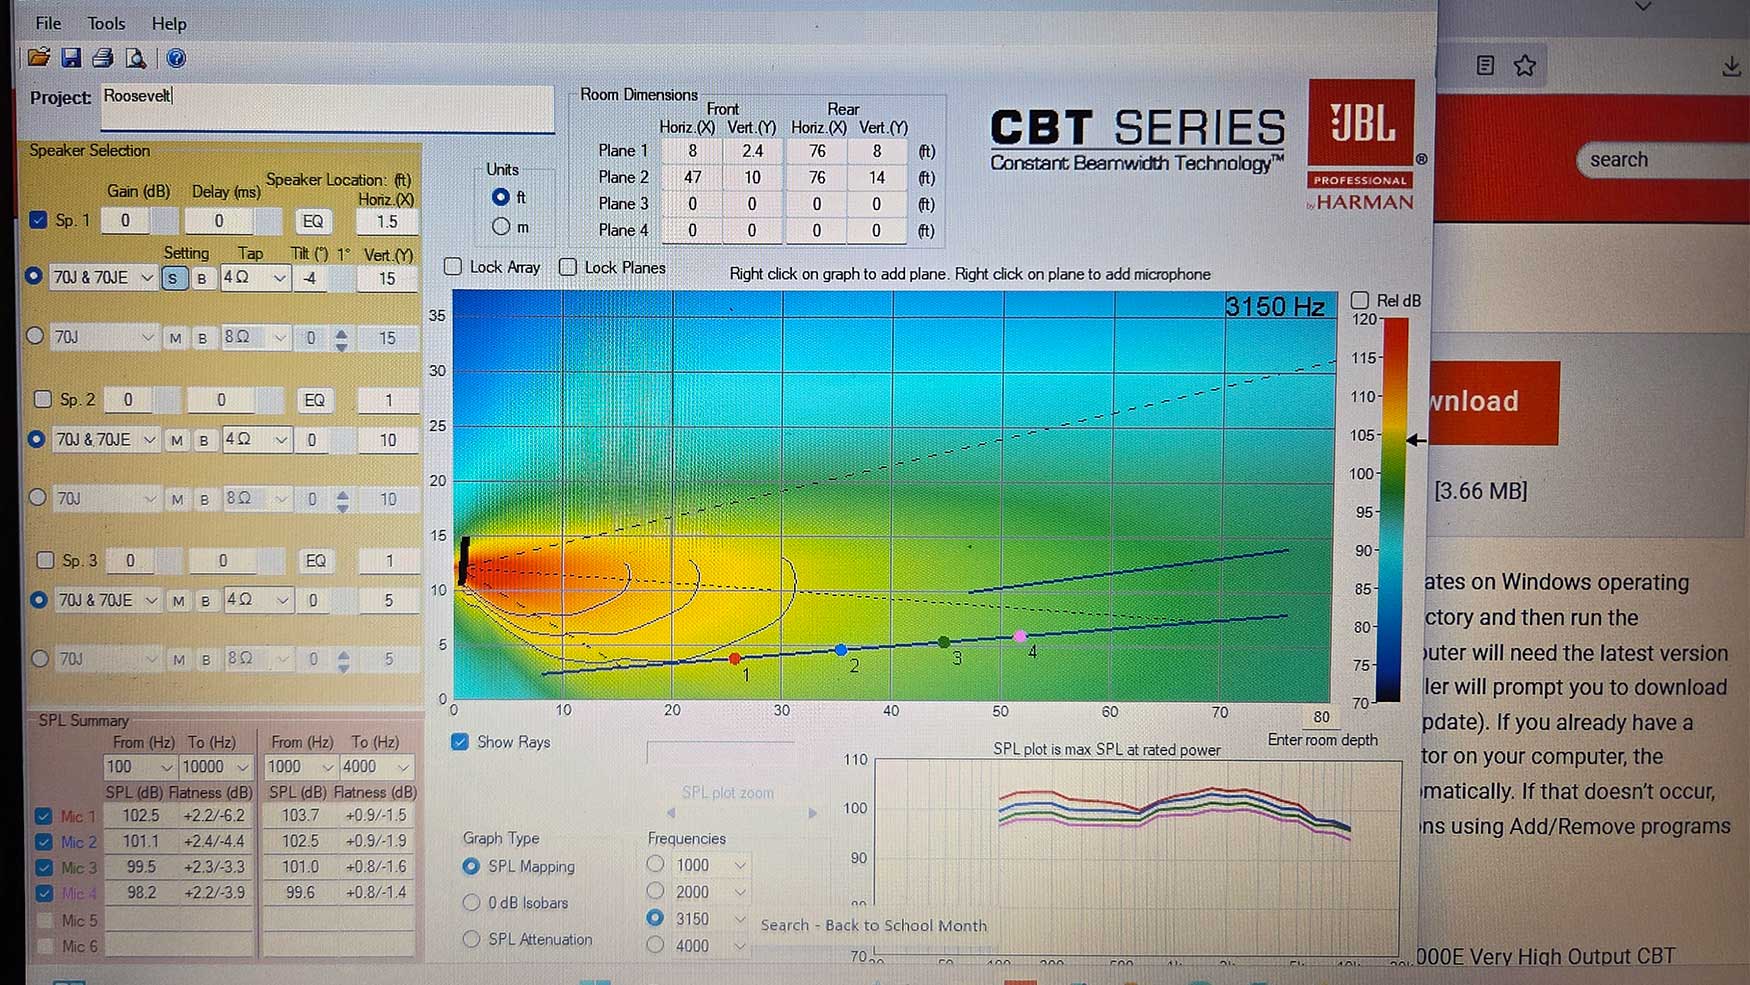The height and width of the screenshot is (985, 1750).
Task: Select SPL Attenuation graph type
Action: (x=471, y=940)
